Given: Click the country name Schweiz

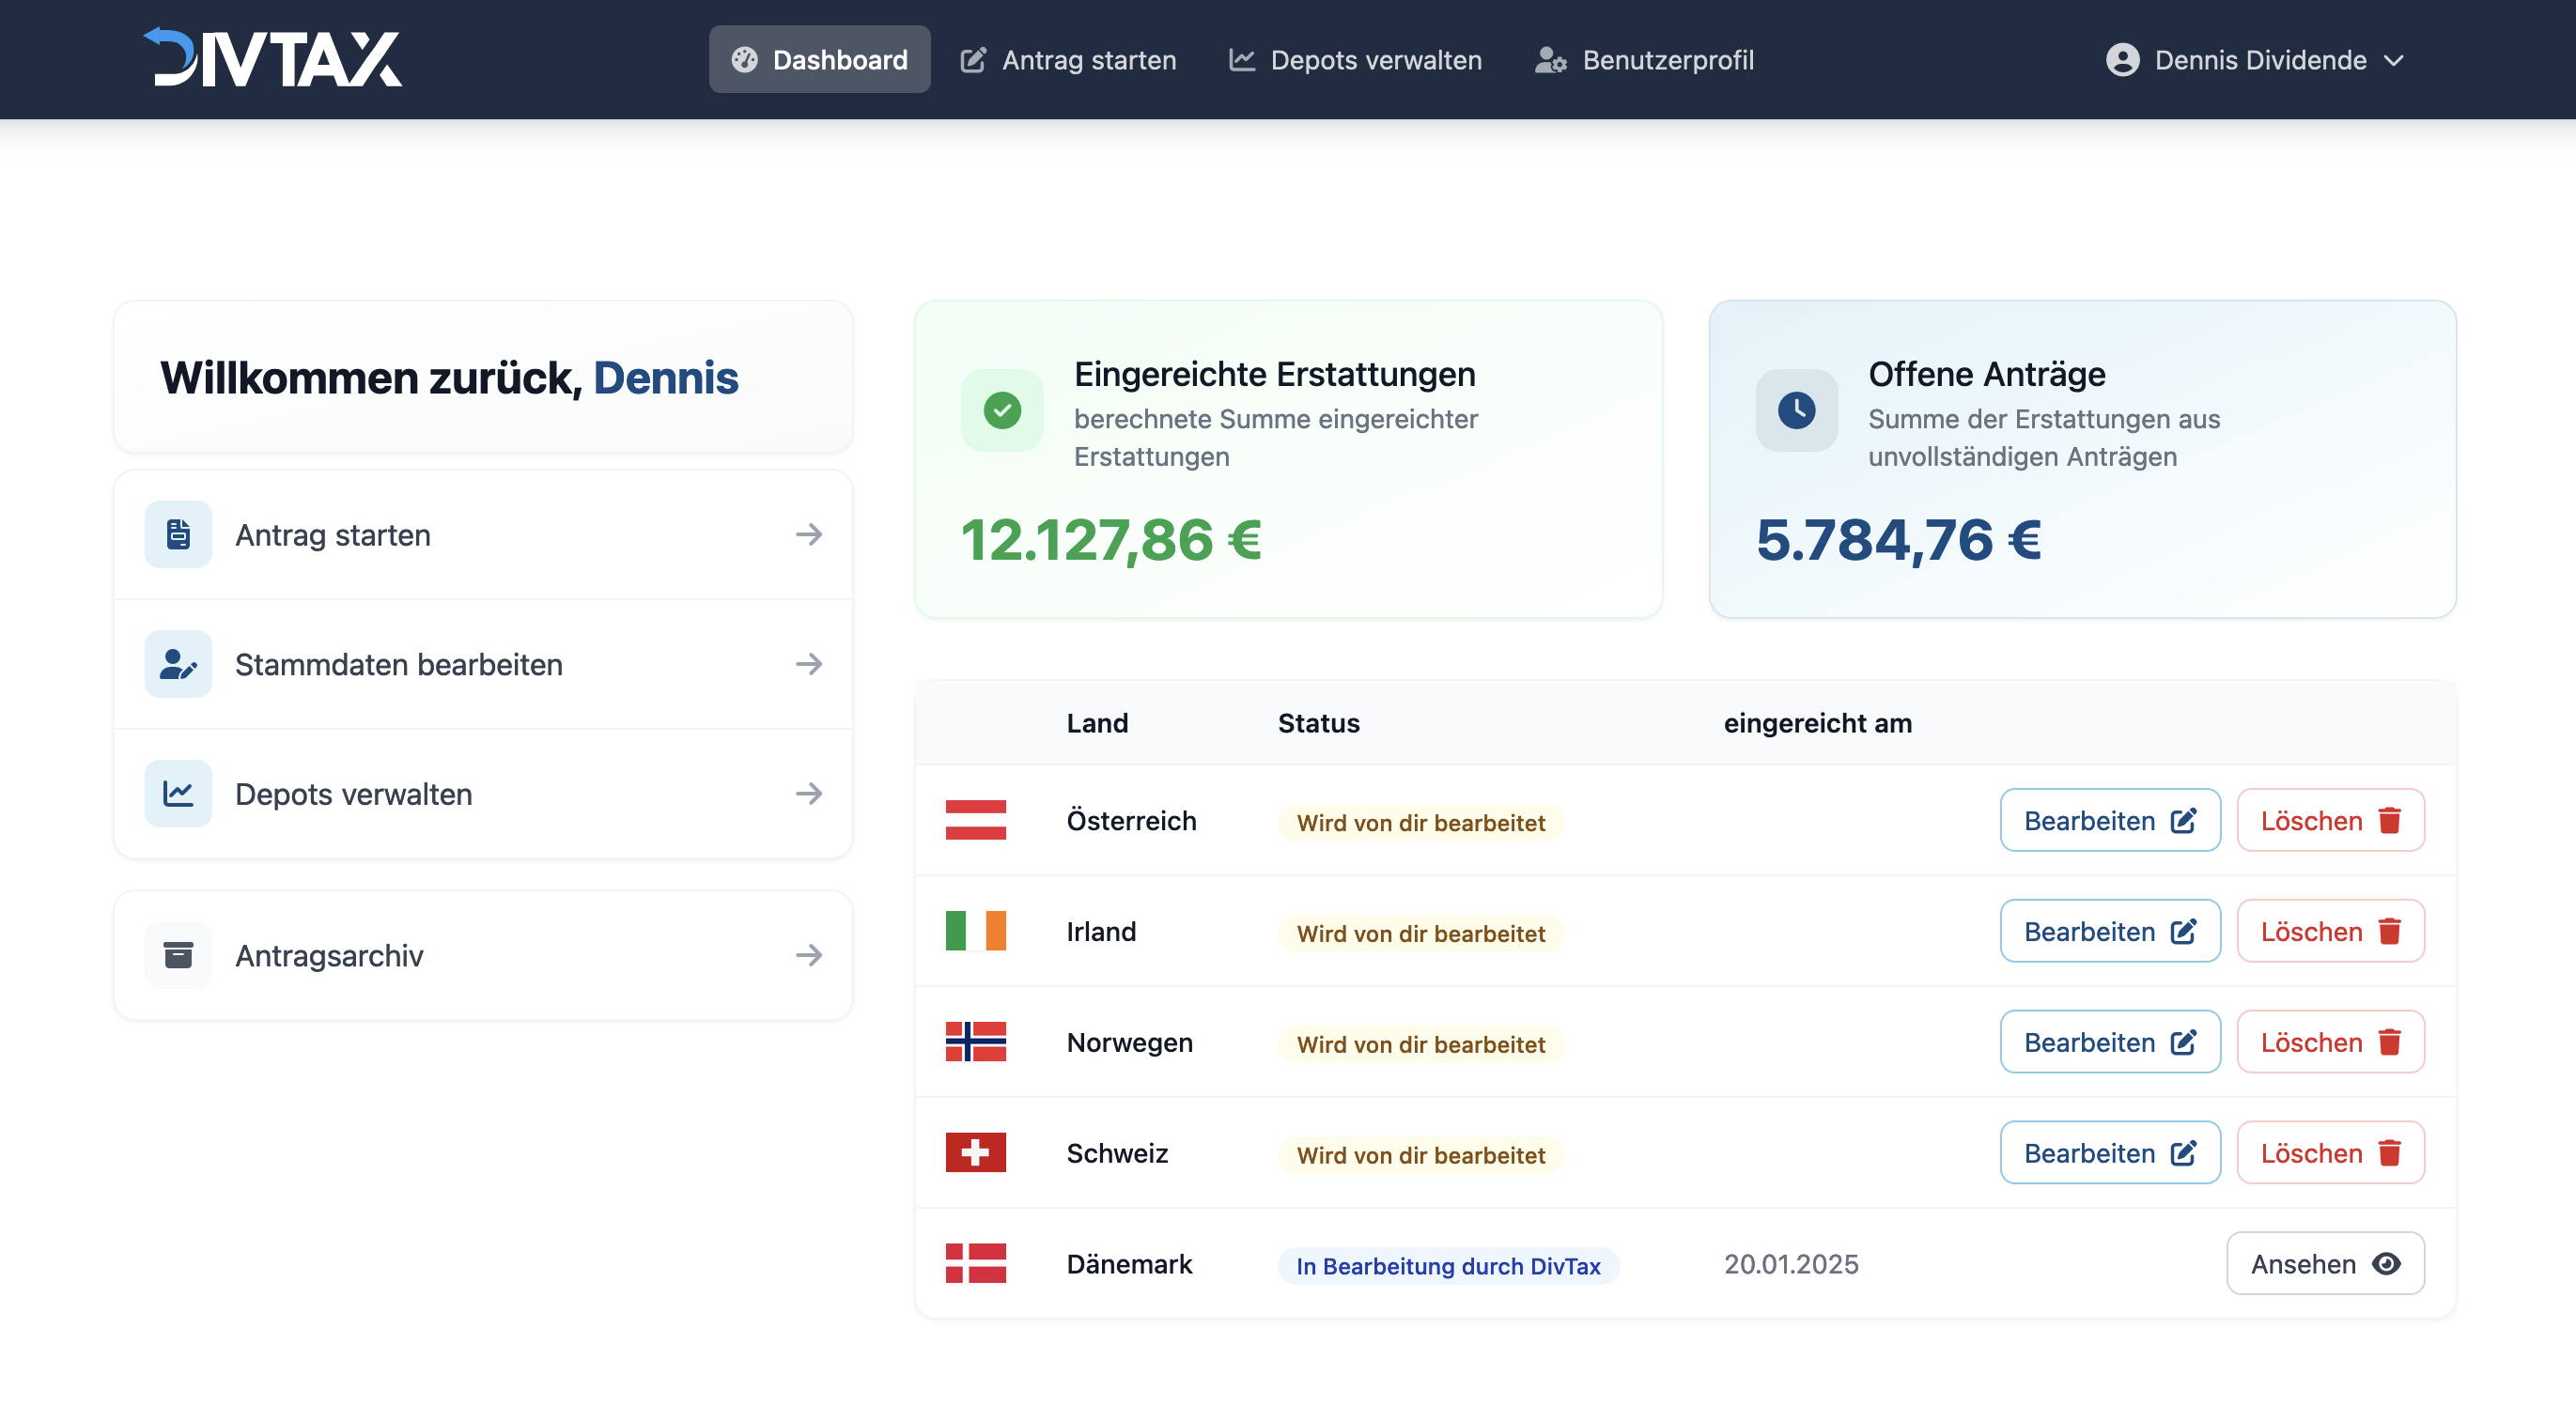Looking at the screenshot, I should [x=1117, y=1154].
